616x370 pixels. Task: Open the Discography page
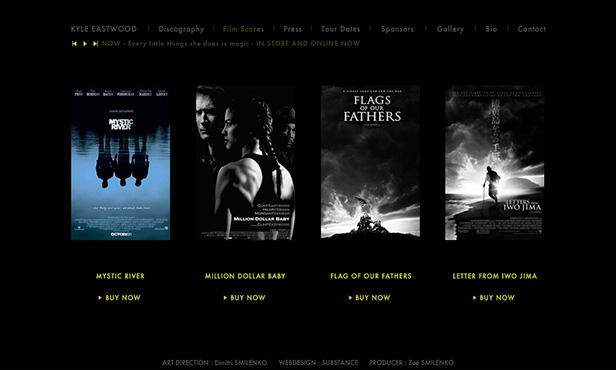[x=181, y=29]
